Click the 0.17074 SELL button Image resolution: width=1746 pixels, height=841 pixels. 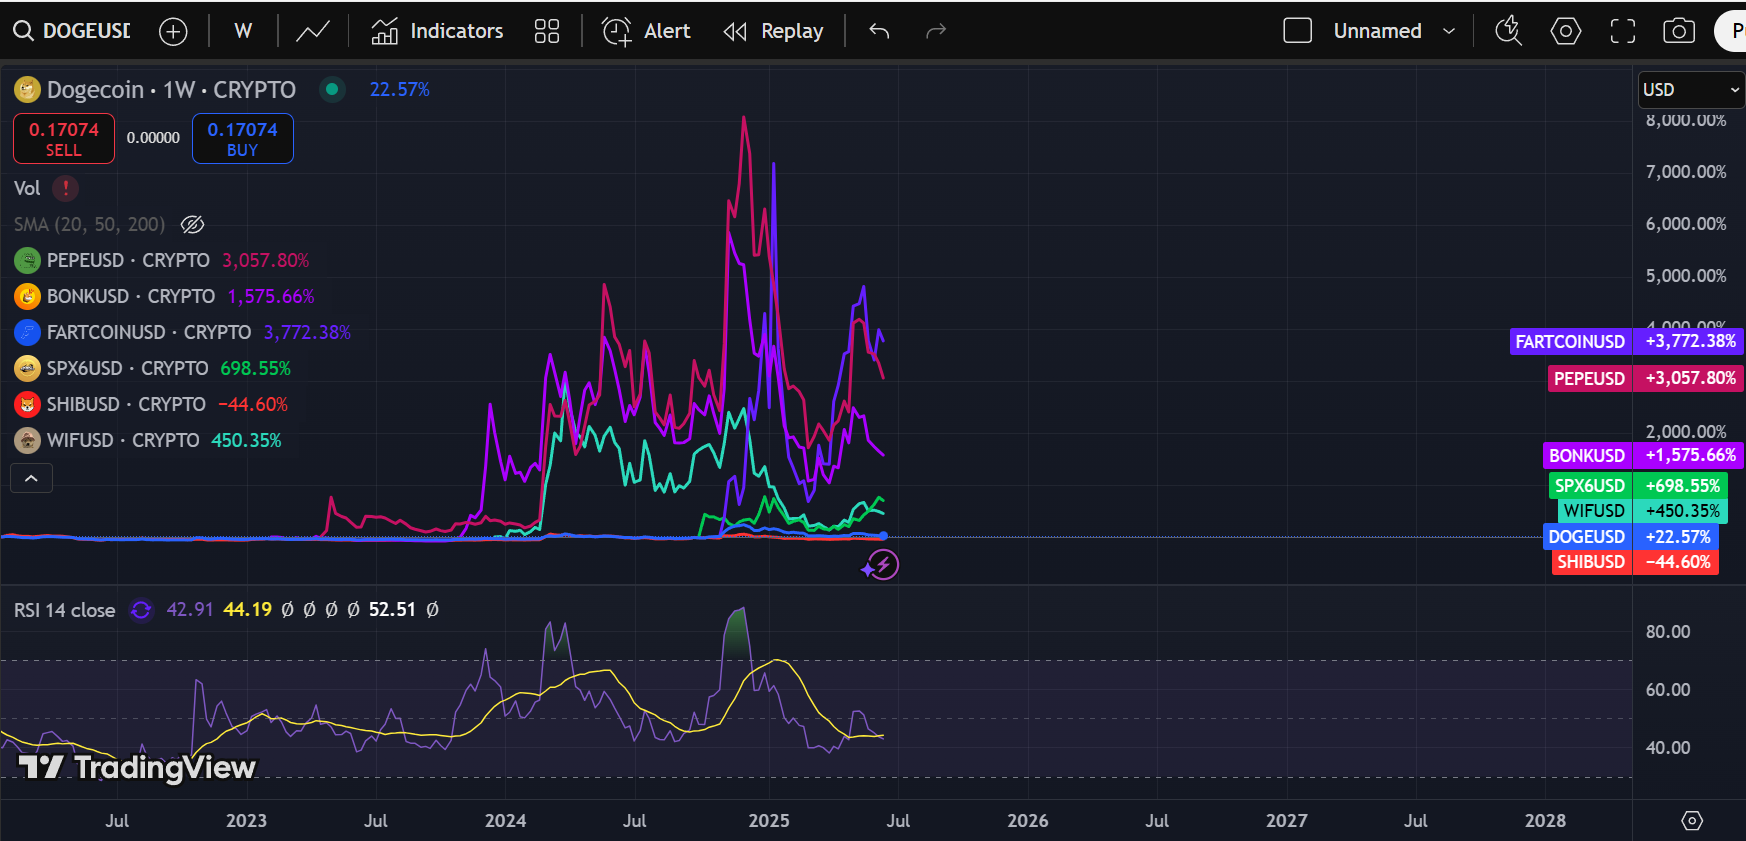64,139
